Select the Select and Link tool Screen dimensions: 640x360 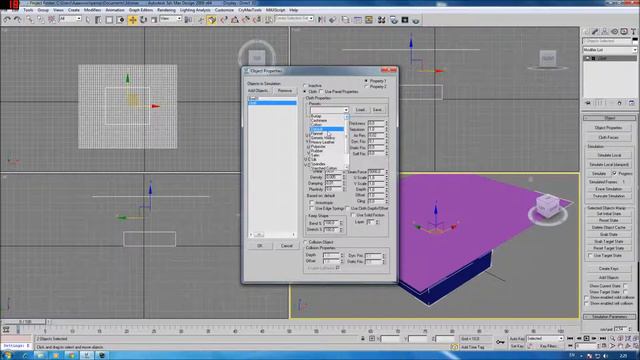click(30, 20)
